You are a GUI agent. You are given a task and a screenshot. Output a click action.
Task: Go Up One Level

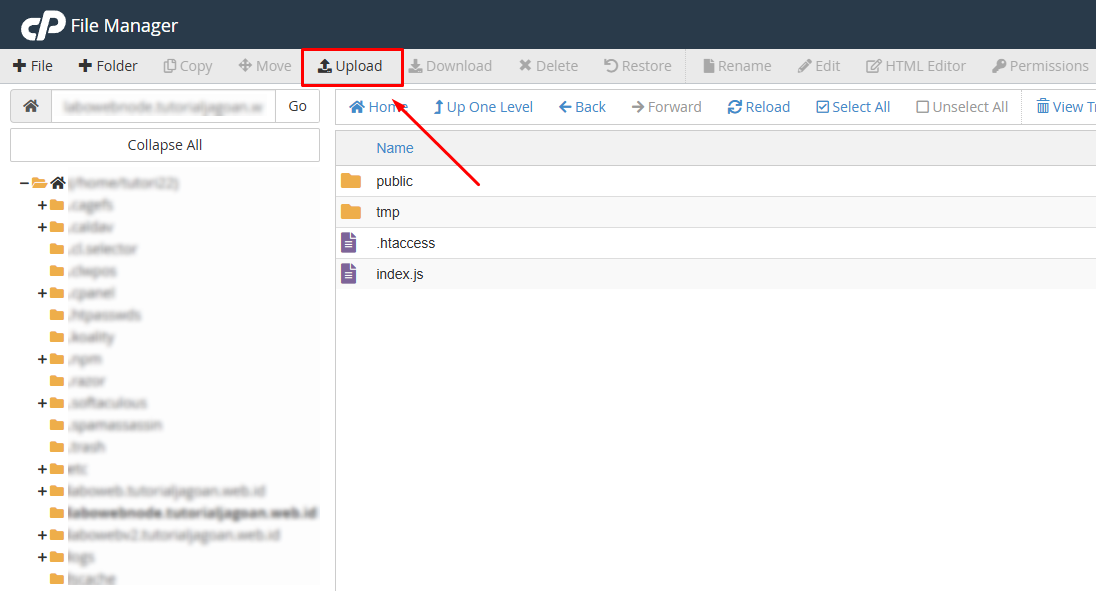[483, 107]
